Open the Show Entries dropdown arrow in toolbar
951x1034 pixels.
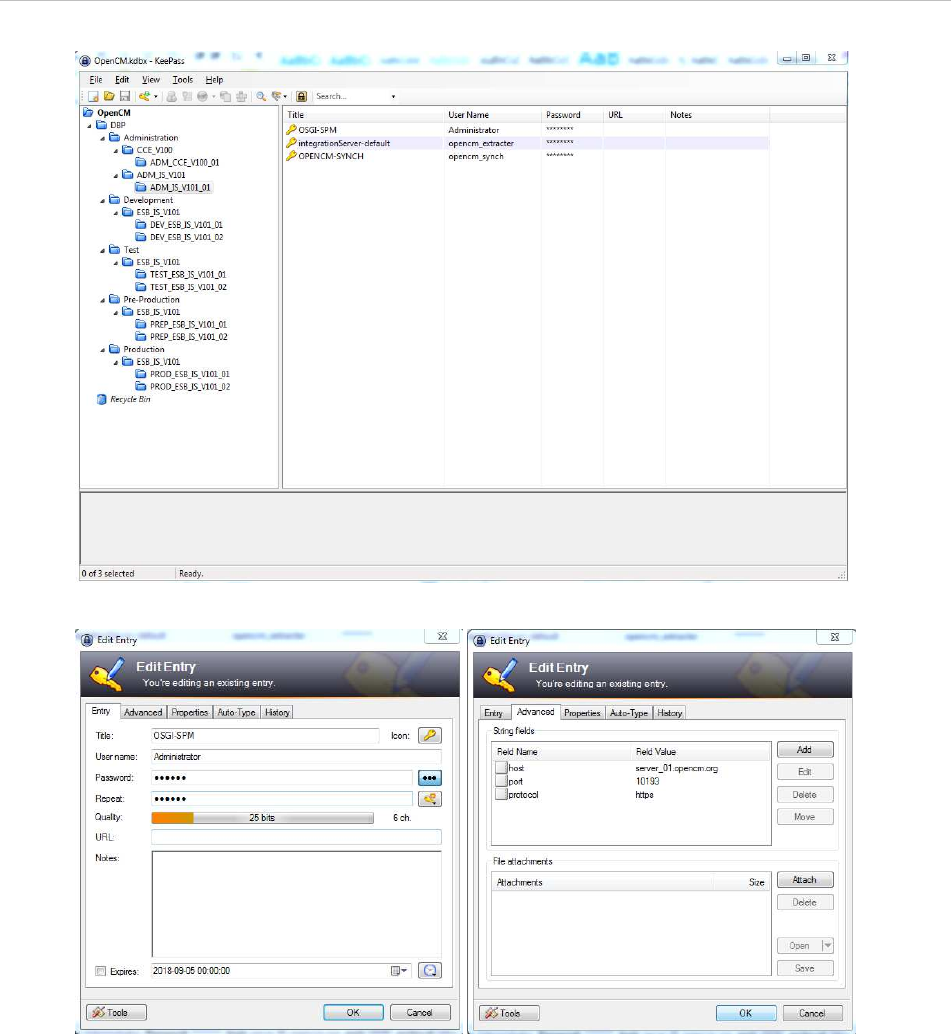click(285, 97)
